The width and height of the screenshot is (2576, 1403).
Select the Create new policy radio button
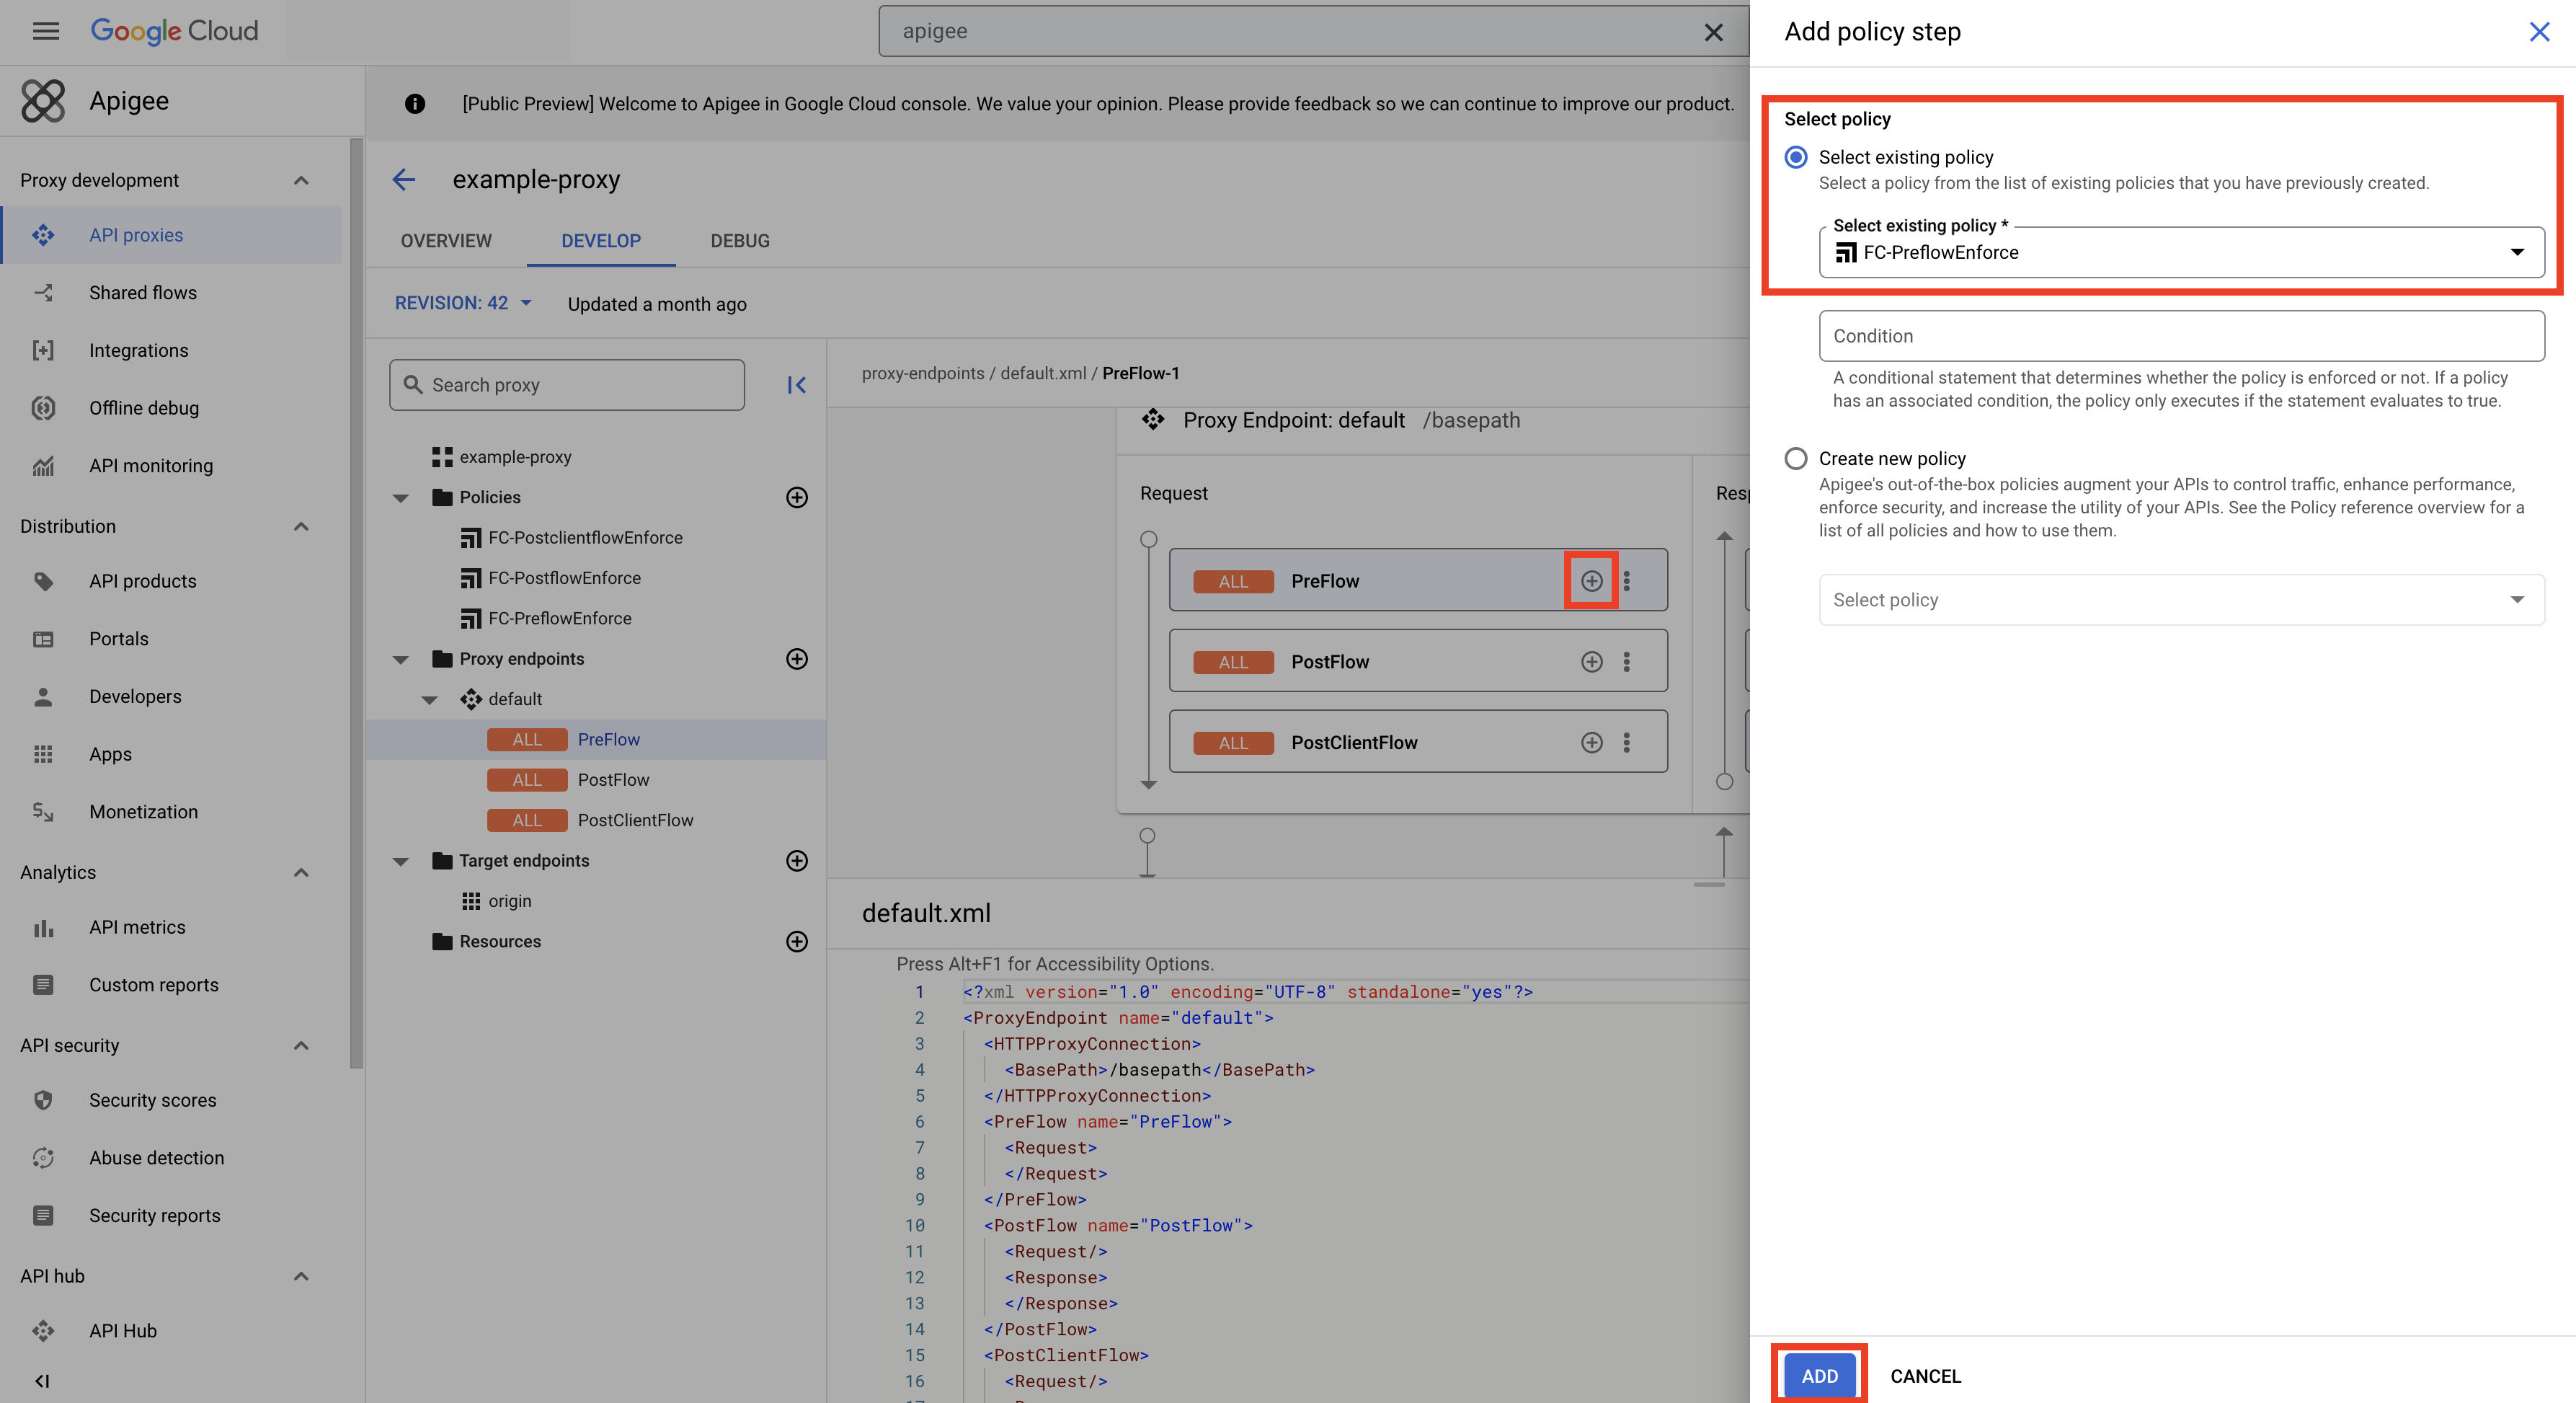coord(1796,459)
